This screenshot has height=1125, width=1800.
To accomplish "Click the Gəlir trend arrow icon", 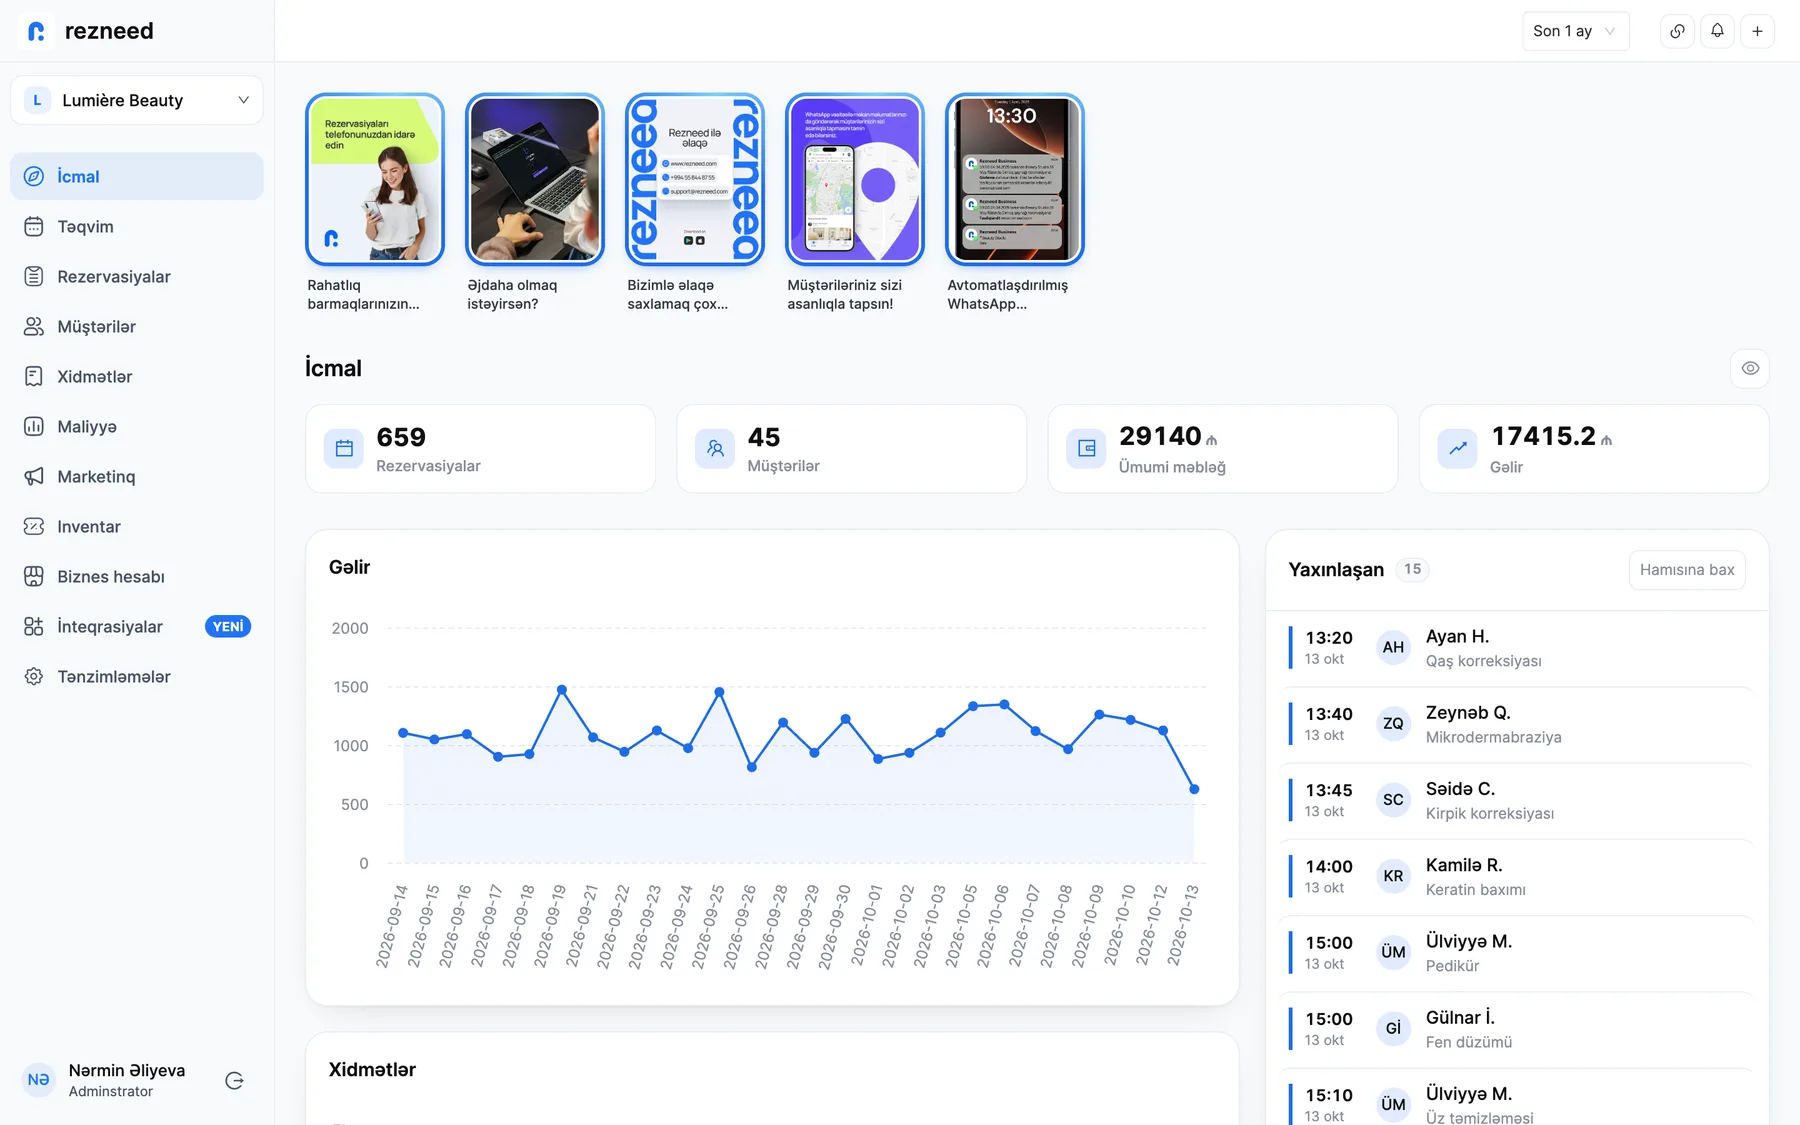I will point(1457,448).
